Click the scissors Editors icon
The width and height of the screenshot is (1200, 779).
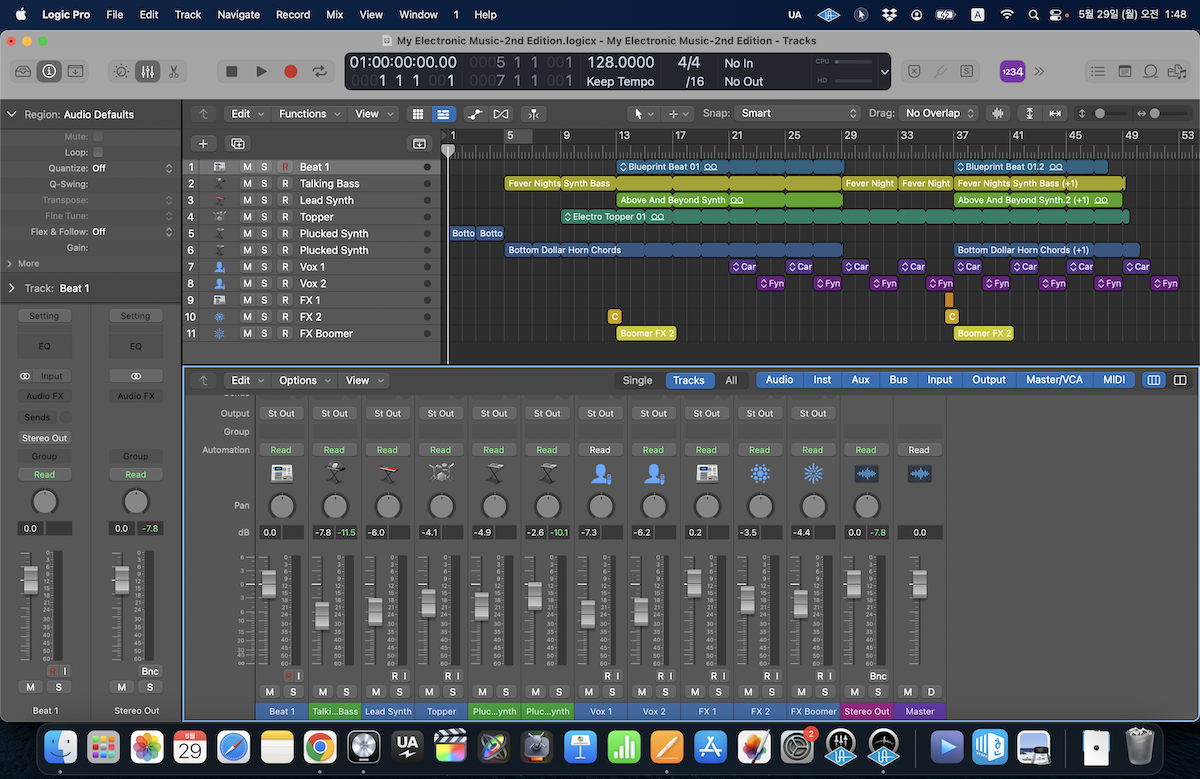[173, 71]
